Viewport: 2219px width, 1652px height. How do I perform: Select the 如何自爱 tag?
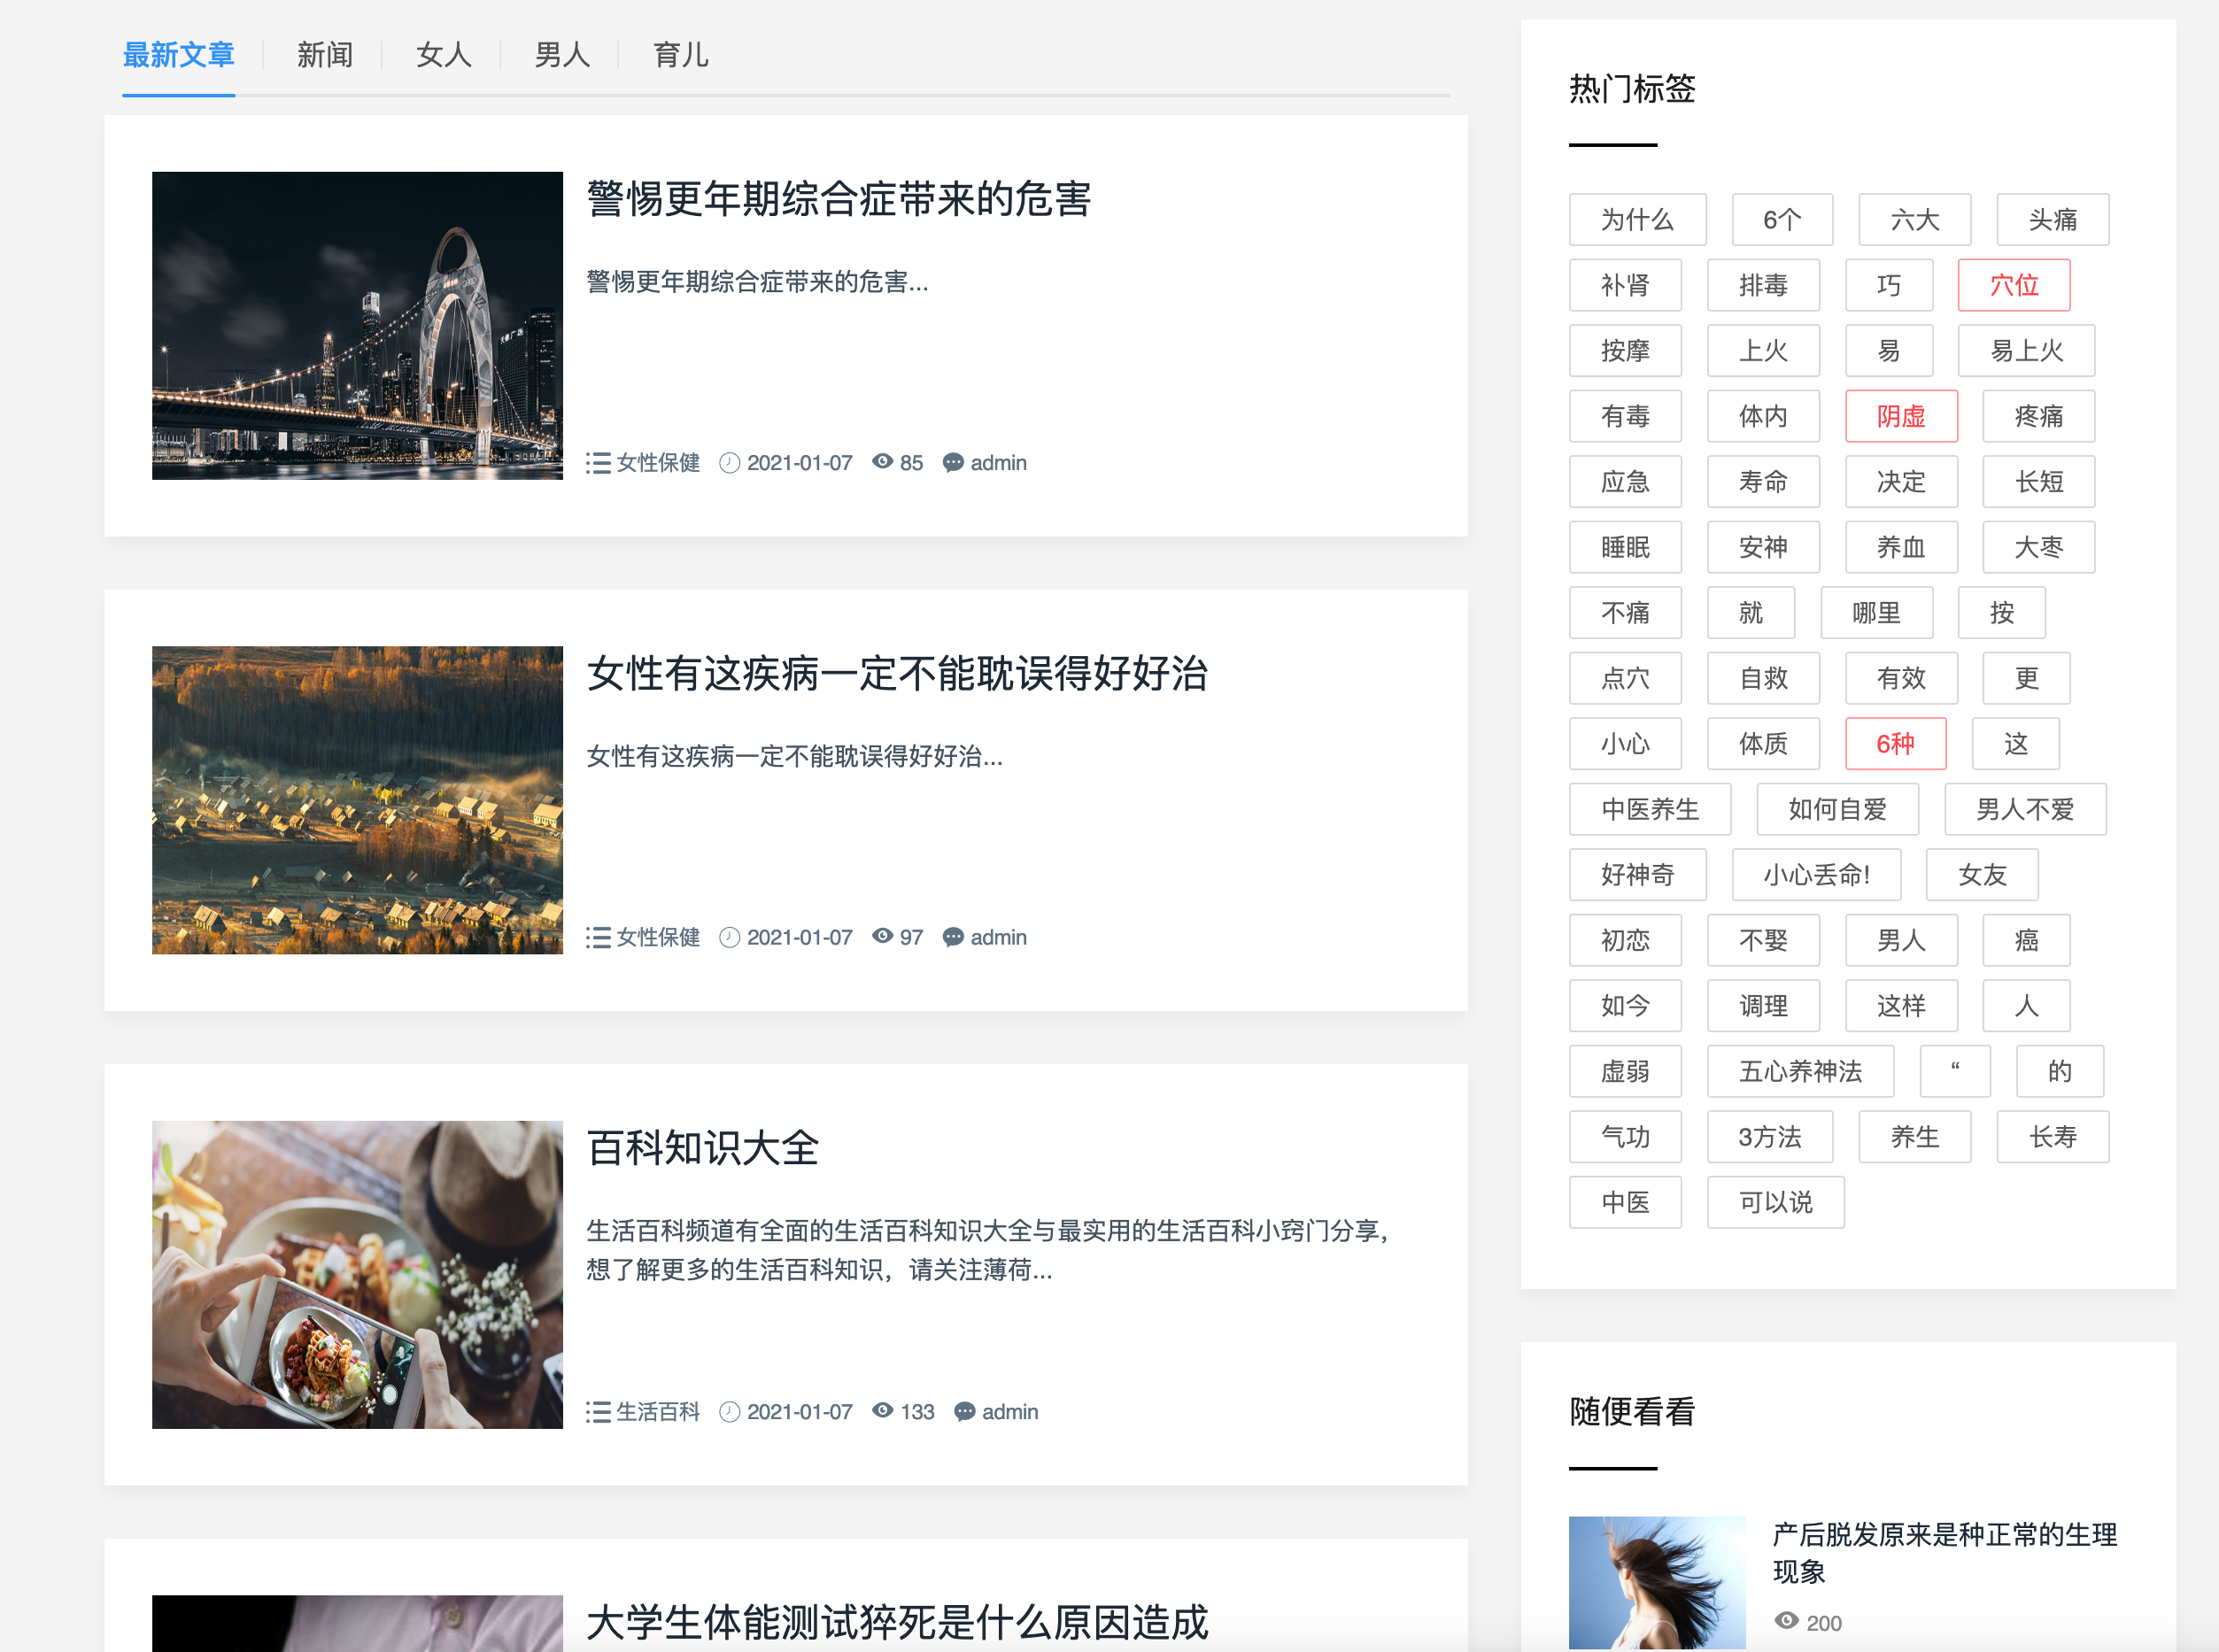point(1837,809)
